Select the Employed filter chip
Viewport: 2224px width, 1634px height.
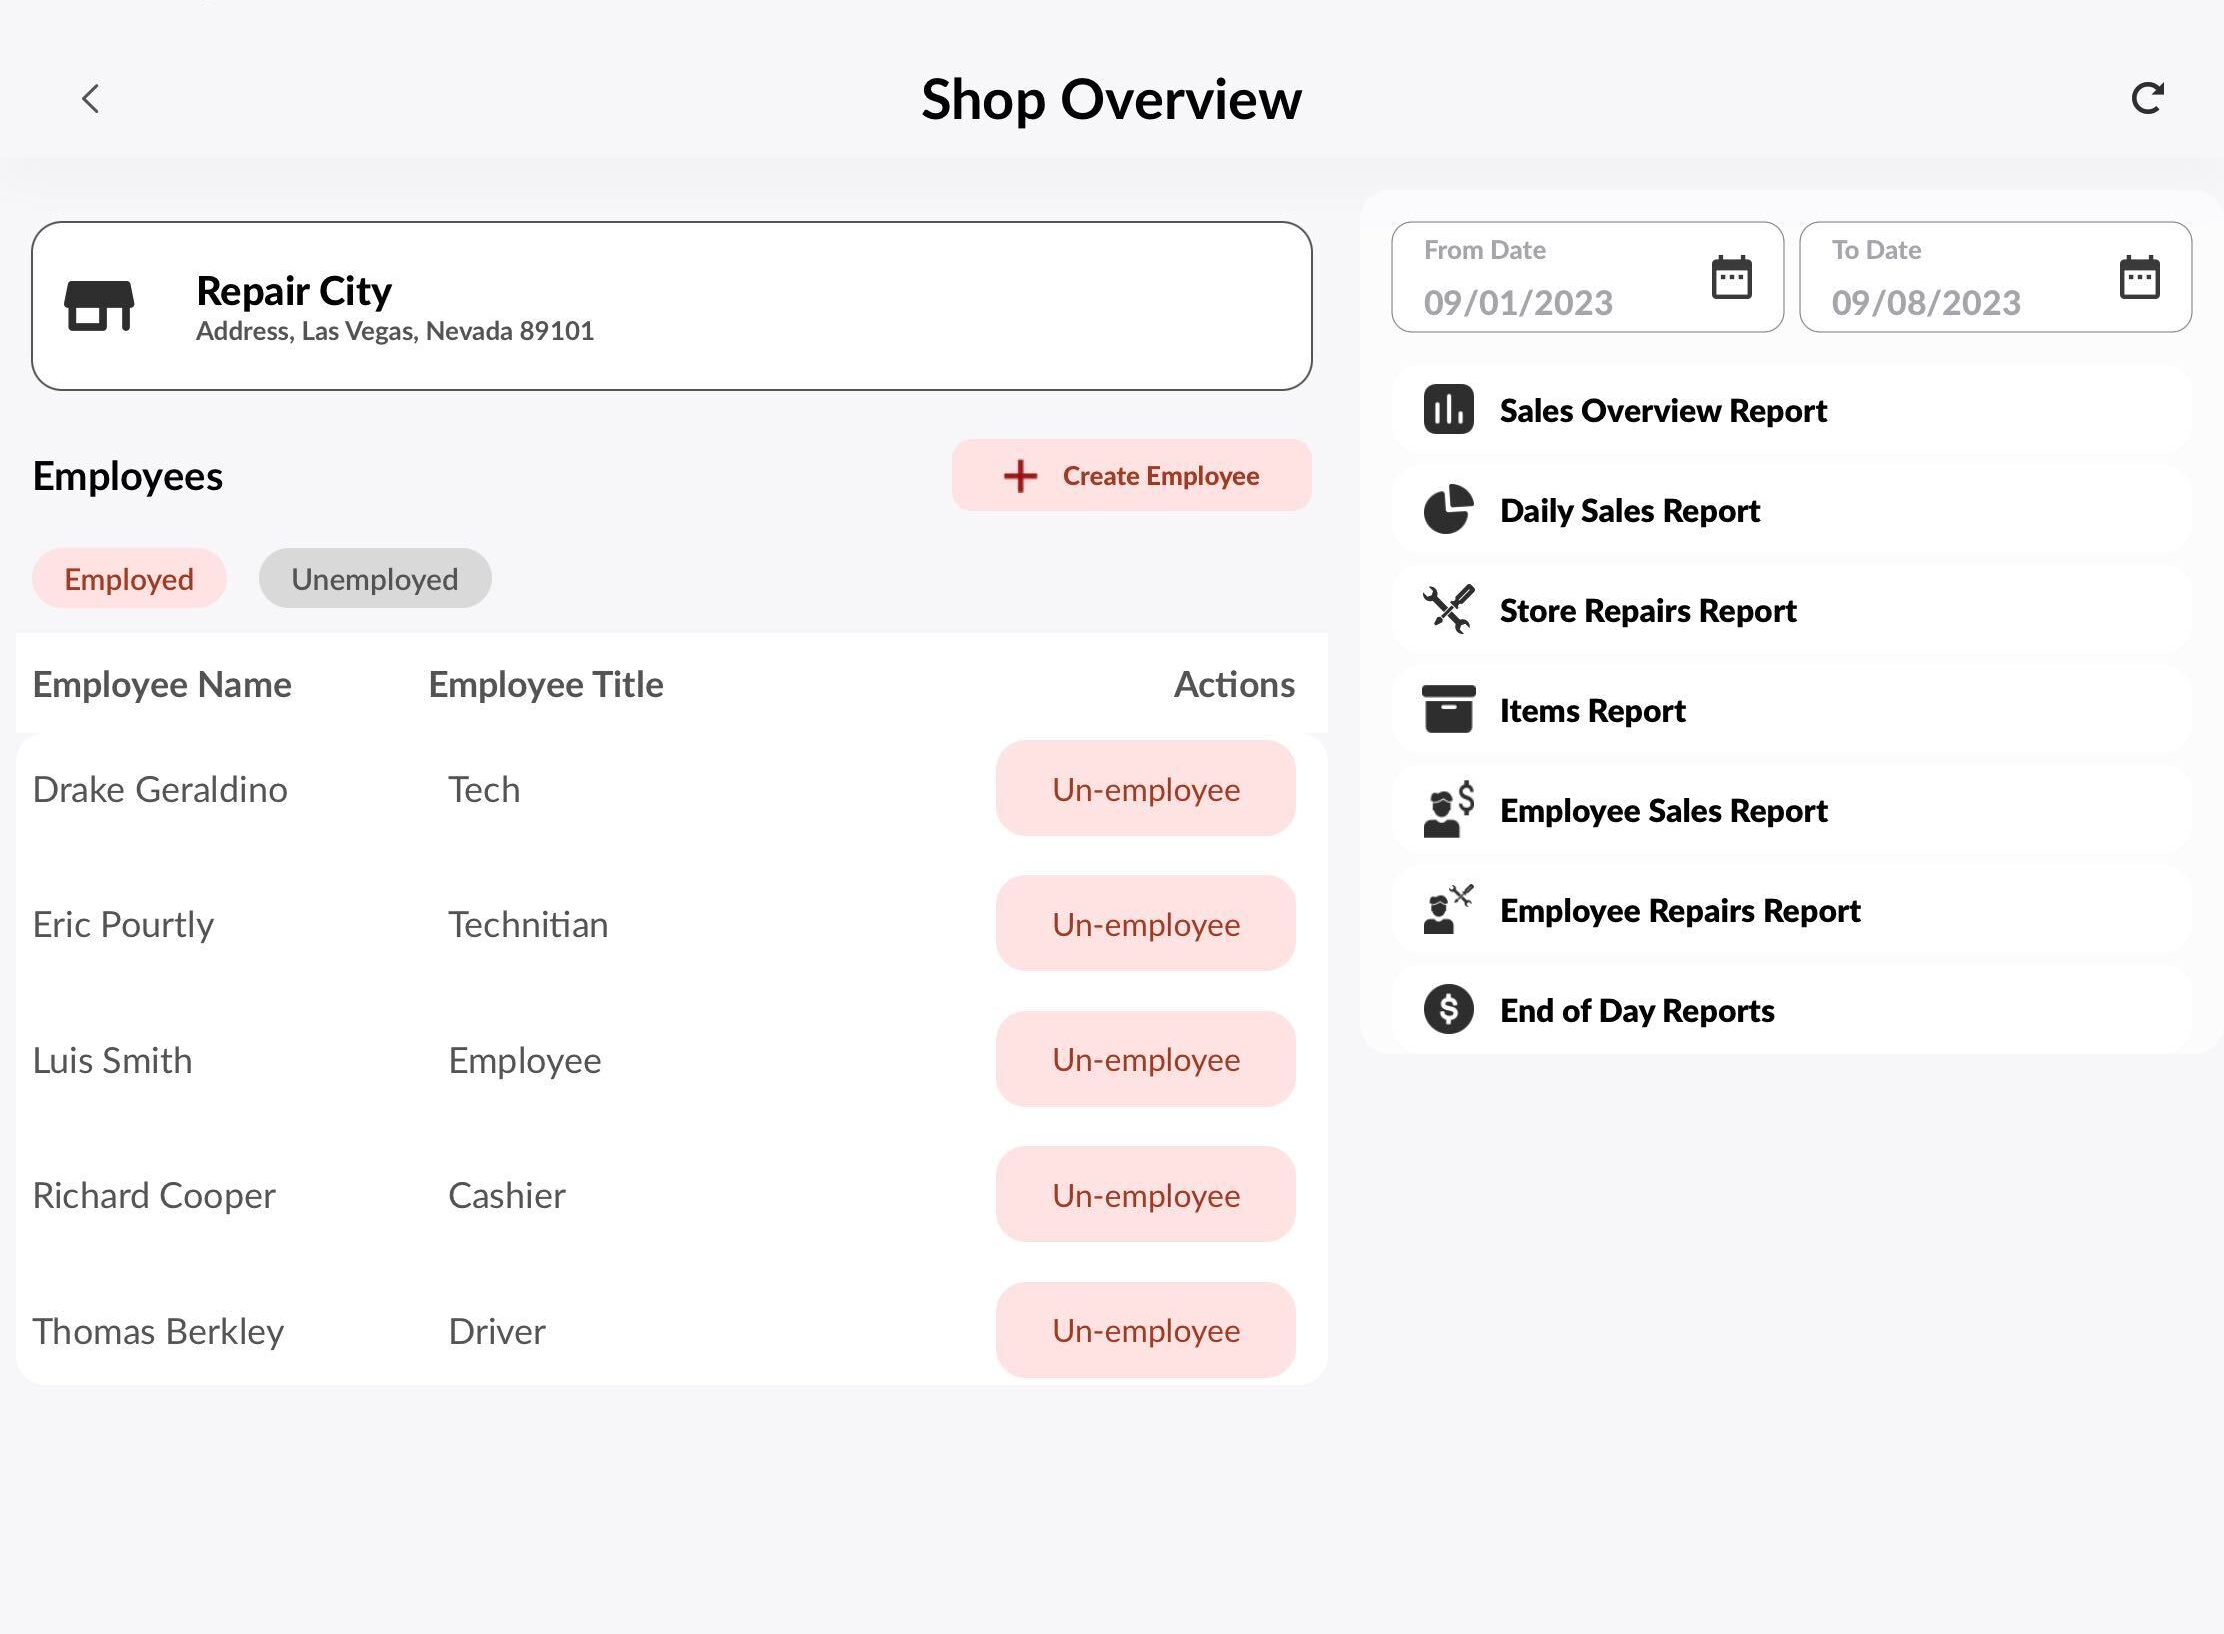(129, 579)
